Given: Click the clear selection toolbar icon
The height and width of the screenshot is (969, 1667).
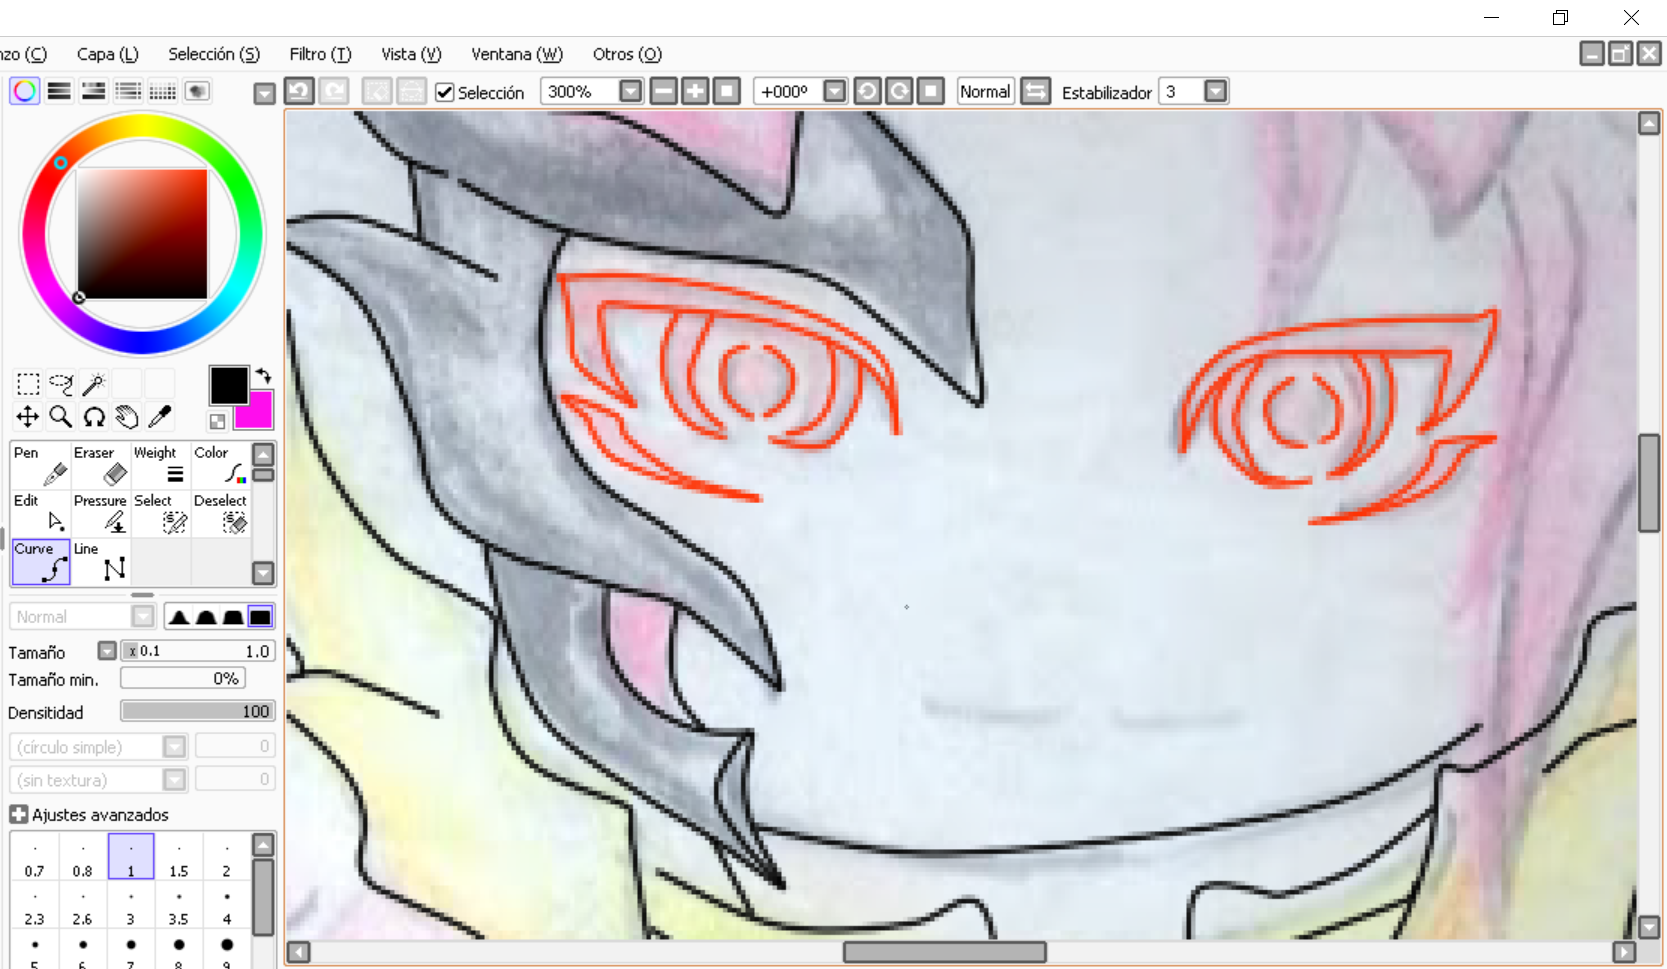Looking at the screenshot, I should pyautogui.click(x=377, y=92).
